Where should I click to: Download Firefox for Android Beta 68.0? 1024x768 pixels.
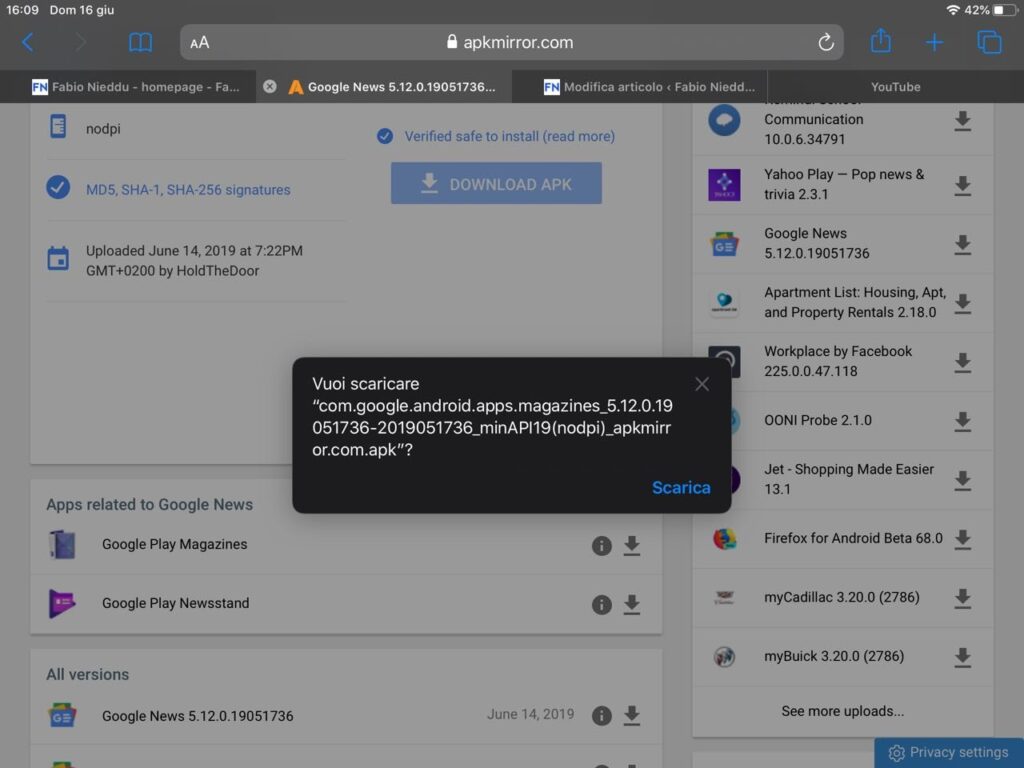click(962, 539)
